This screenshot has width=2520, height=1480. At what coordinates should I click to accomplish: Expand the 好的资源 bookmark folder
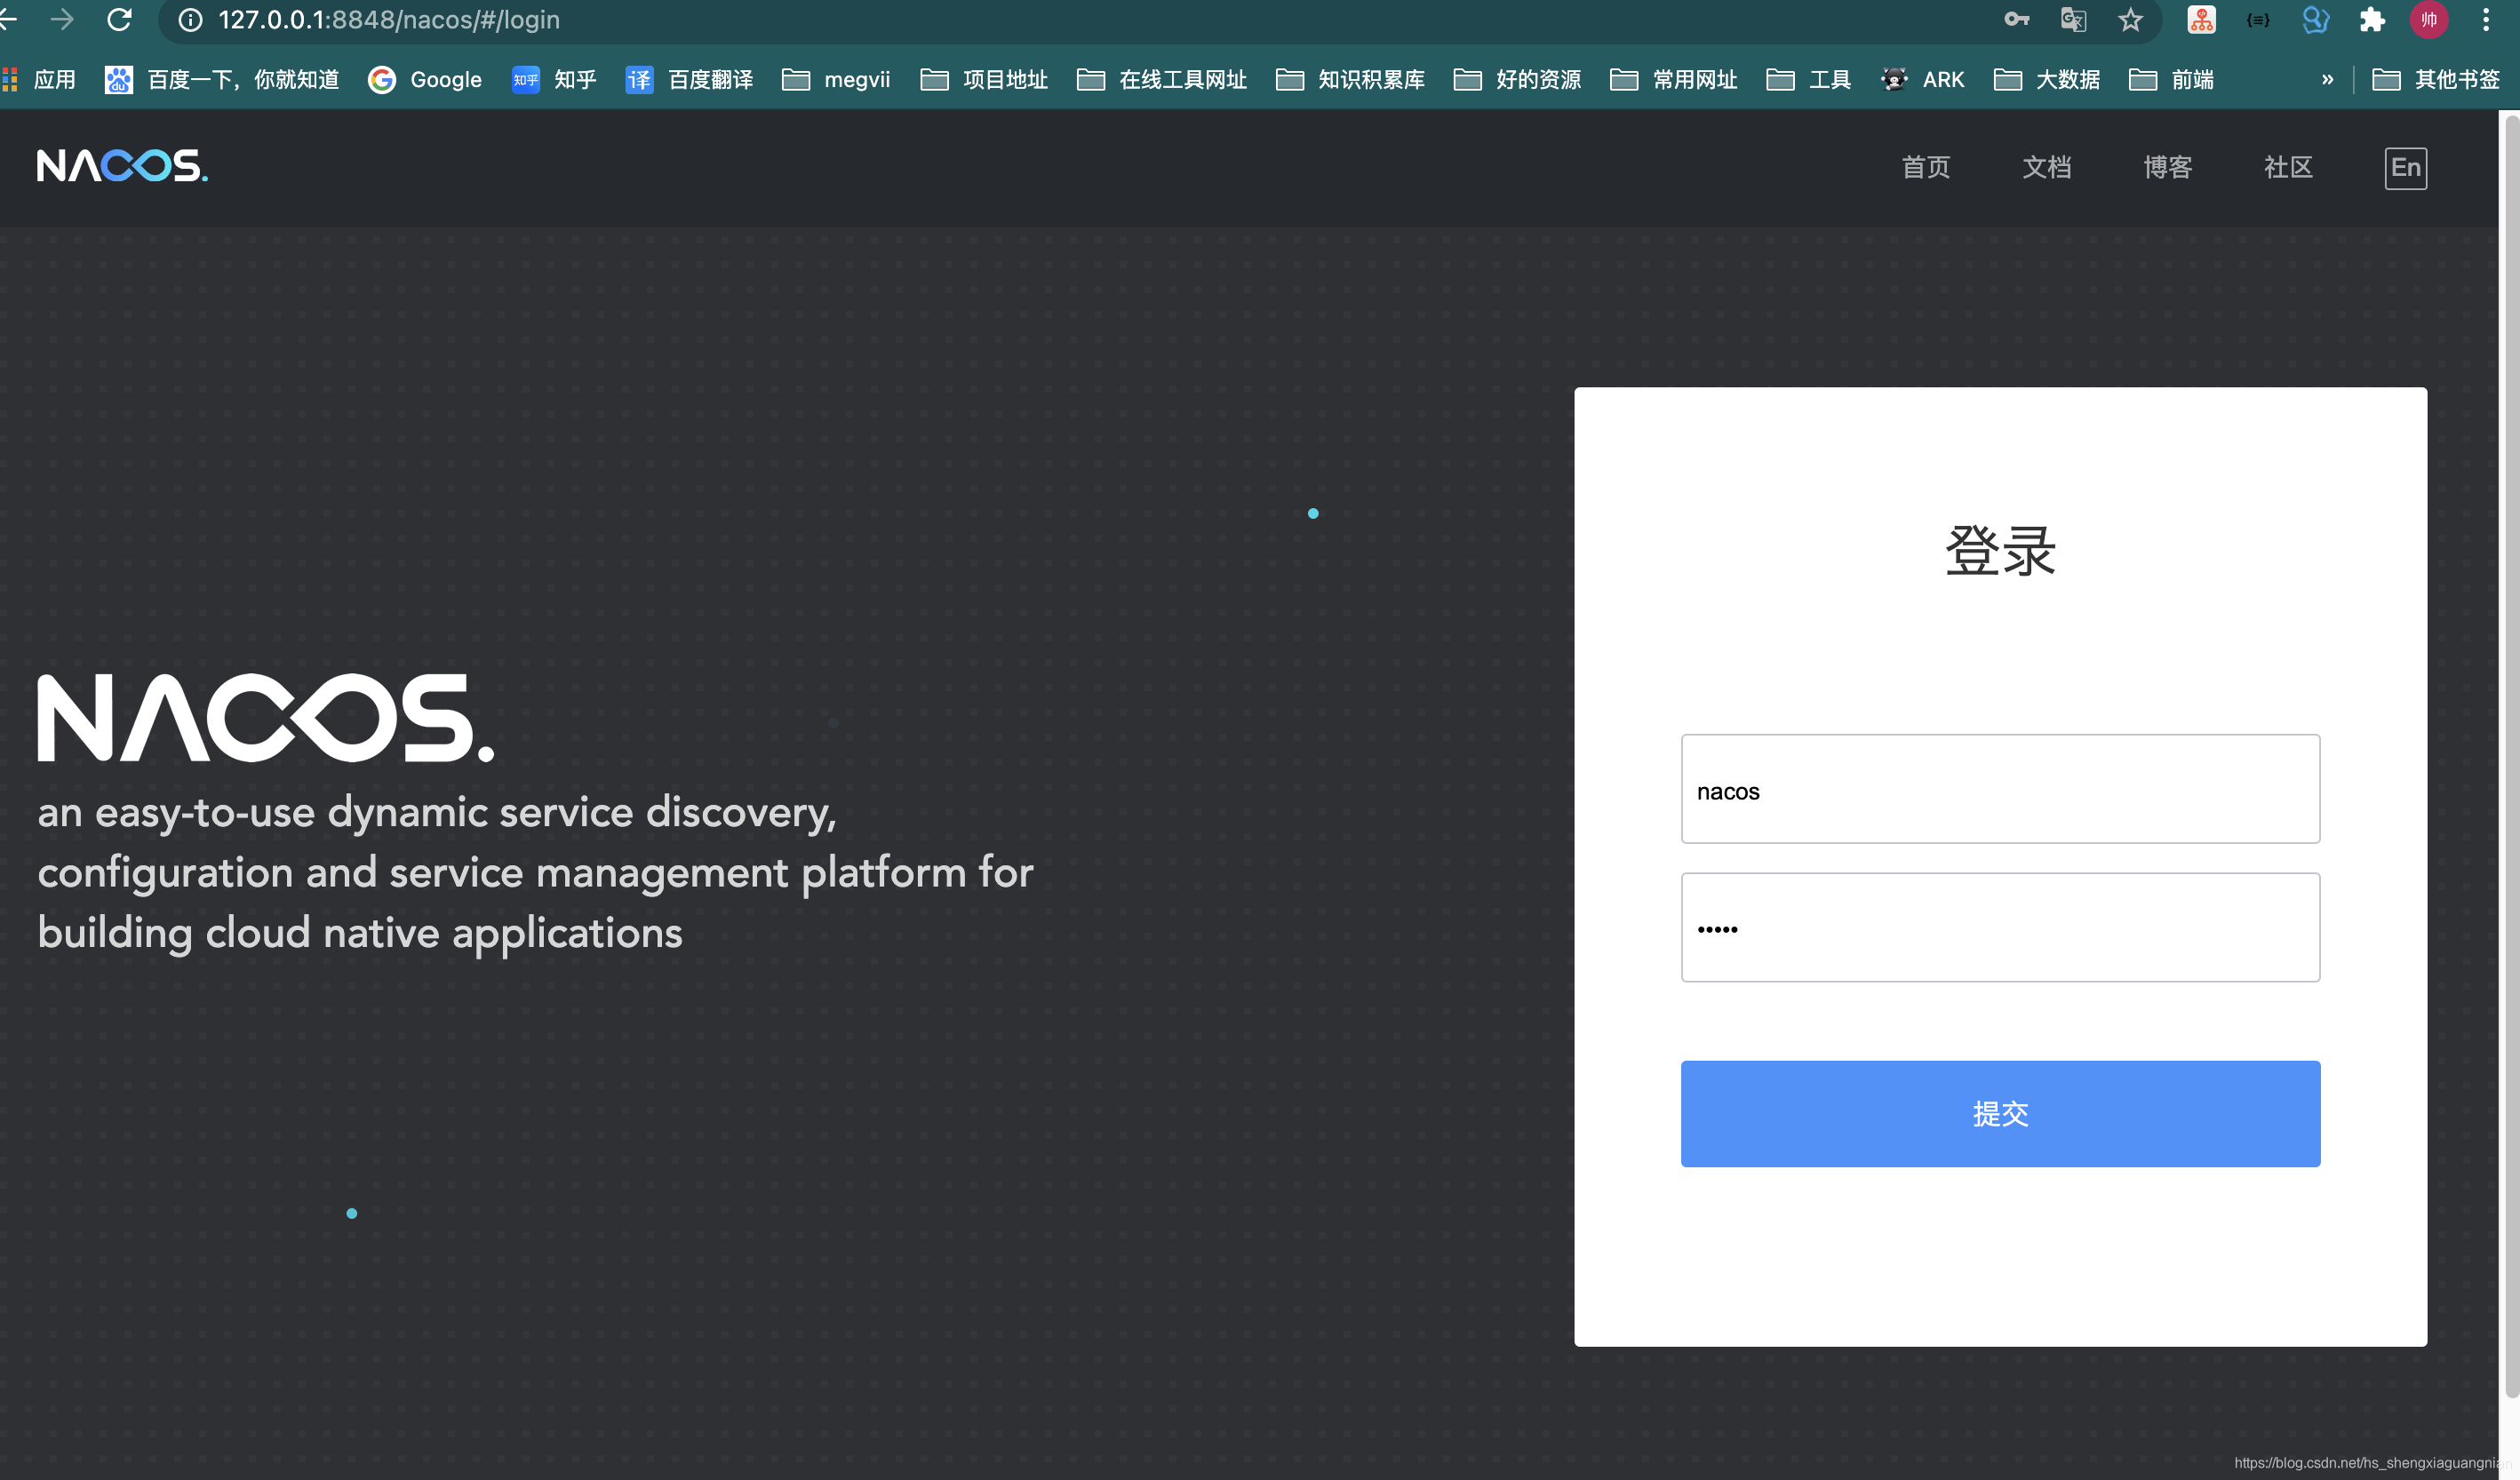tap(1518, 79)
